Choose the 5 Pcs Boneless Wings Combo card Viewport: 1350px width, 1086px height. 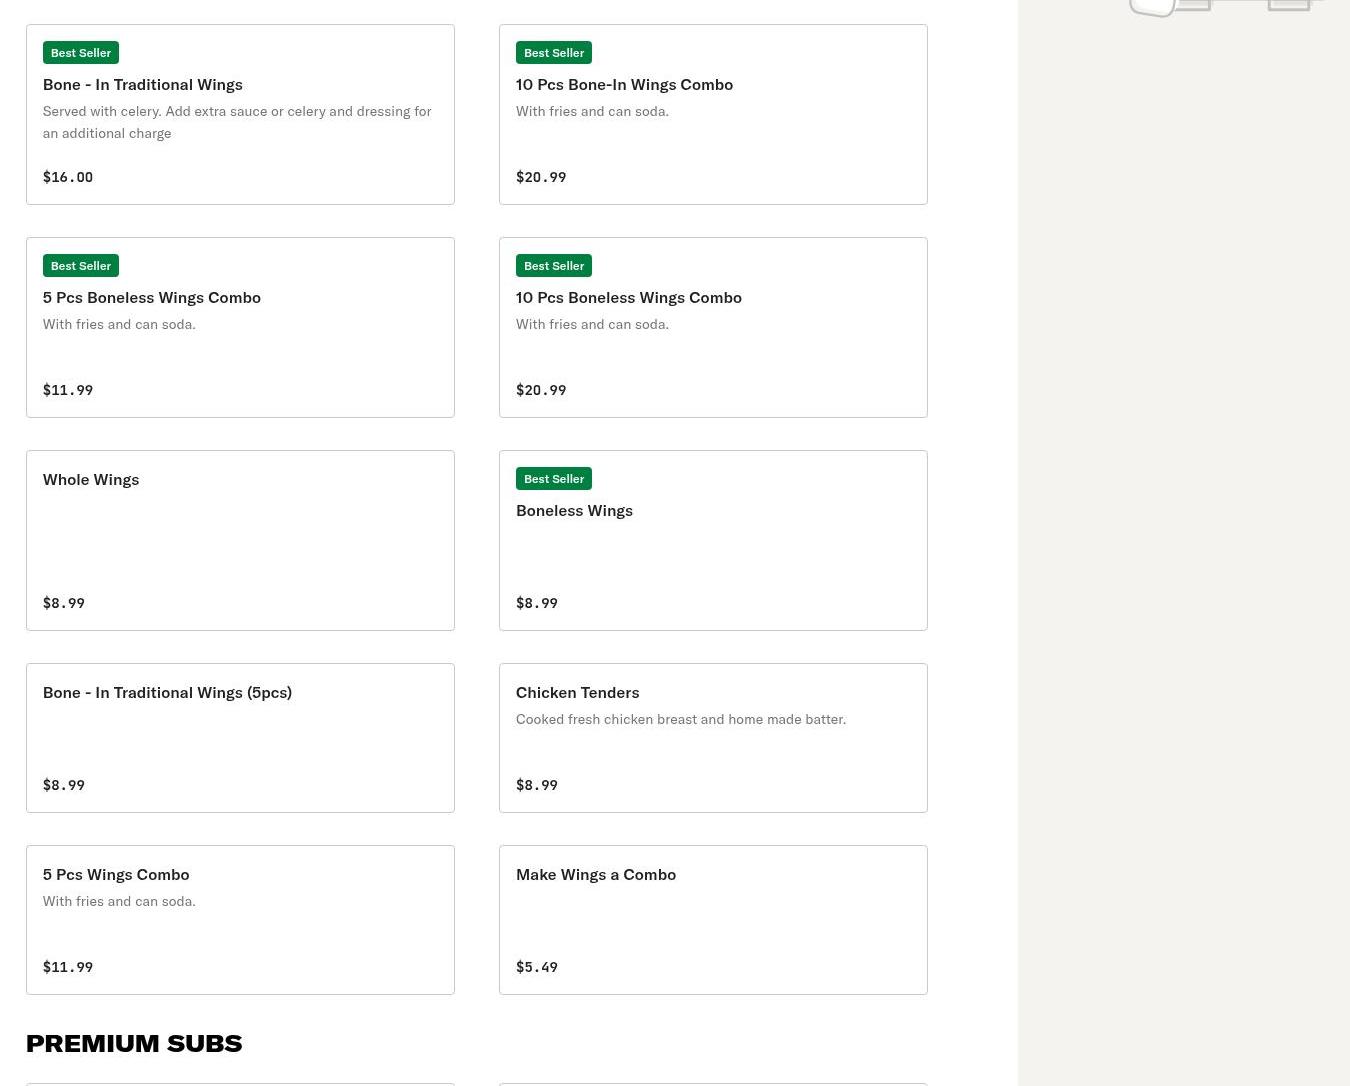(x=240, y=327)
